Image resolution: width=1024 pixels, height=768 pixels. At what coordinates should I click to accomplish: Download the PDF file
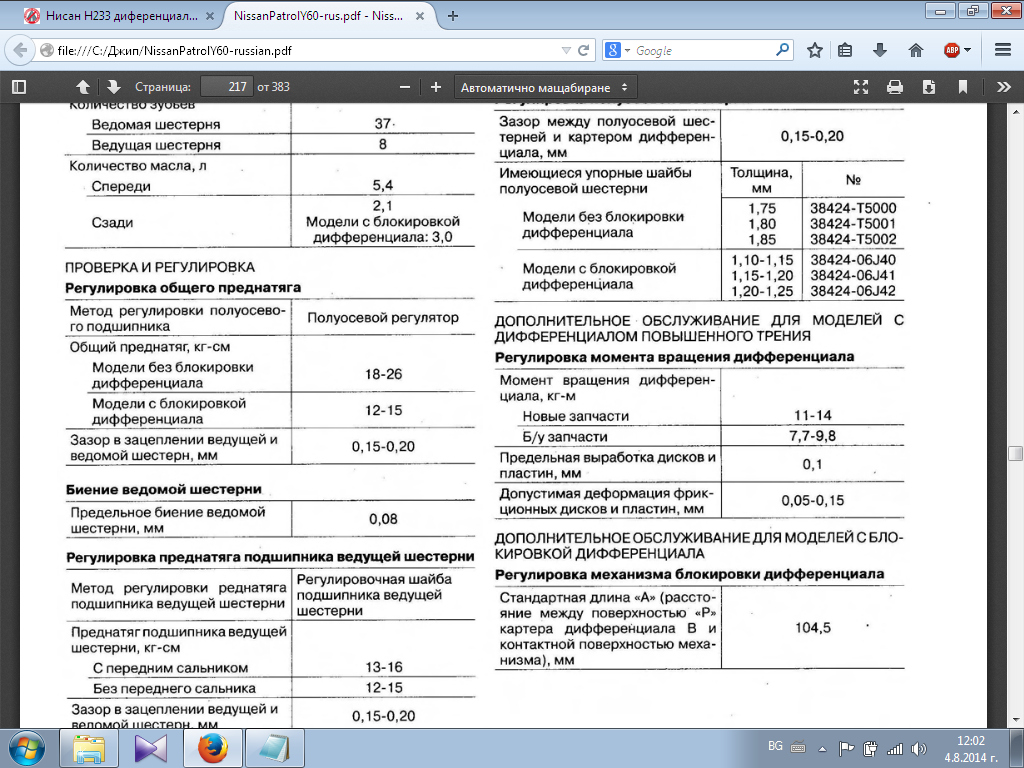click(x=929, y=87)
